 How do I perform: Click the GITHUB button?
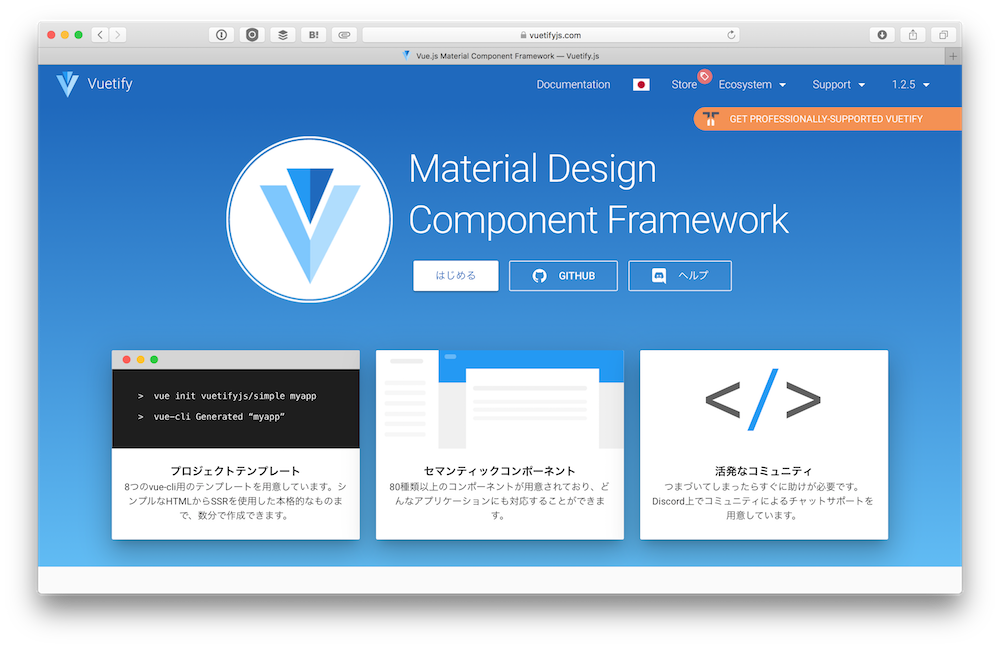pyautogui.click(x=563, y=276)
